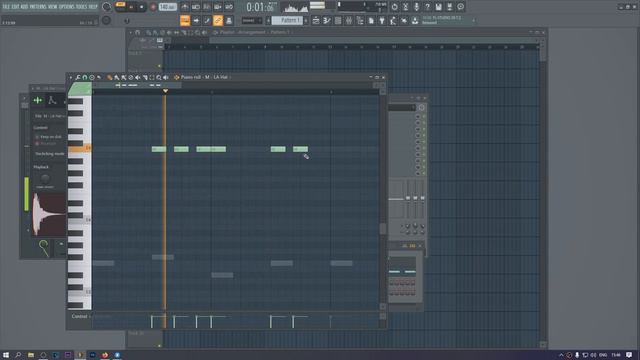Click the piano roll wrench tools icon
Viewport: 640px width, 360px height.
coord(78,78)
